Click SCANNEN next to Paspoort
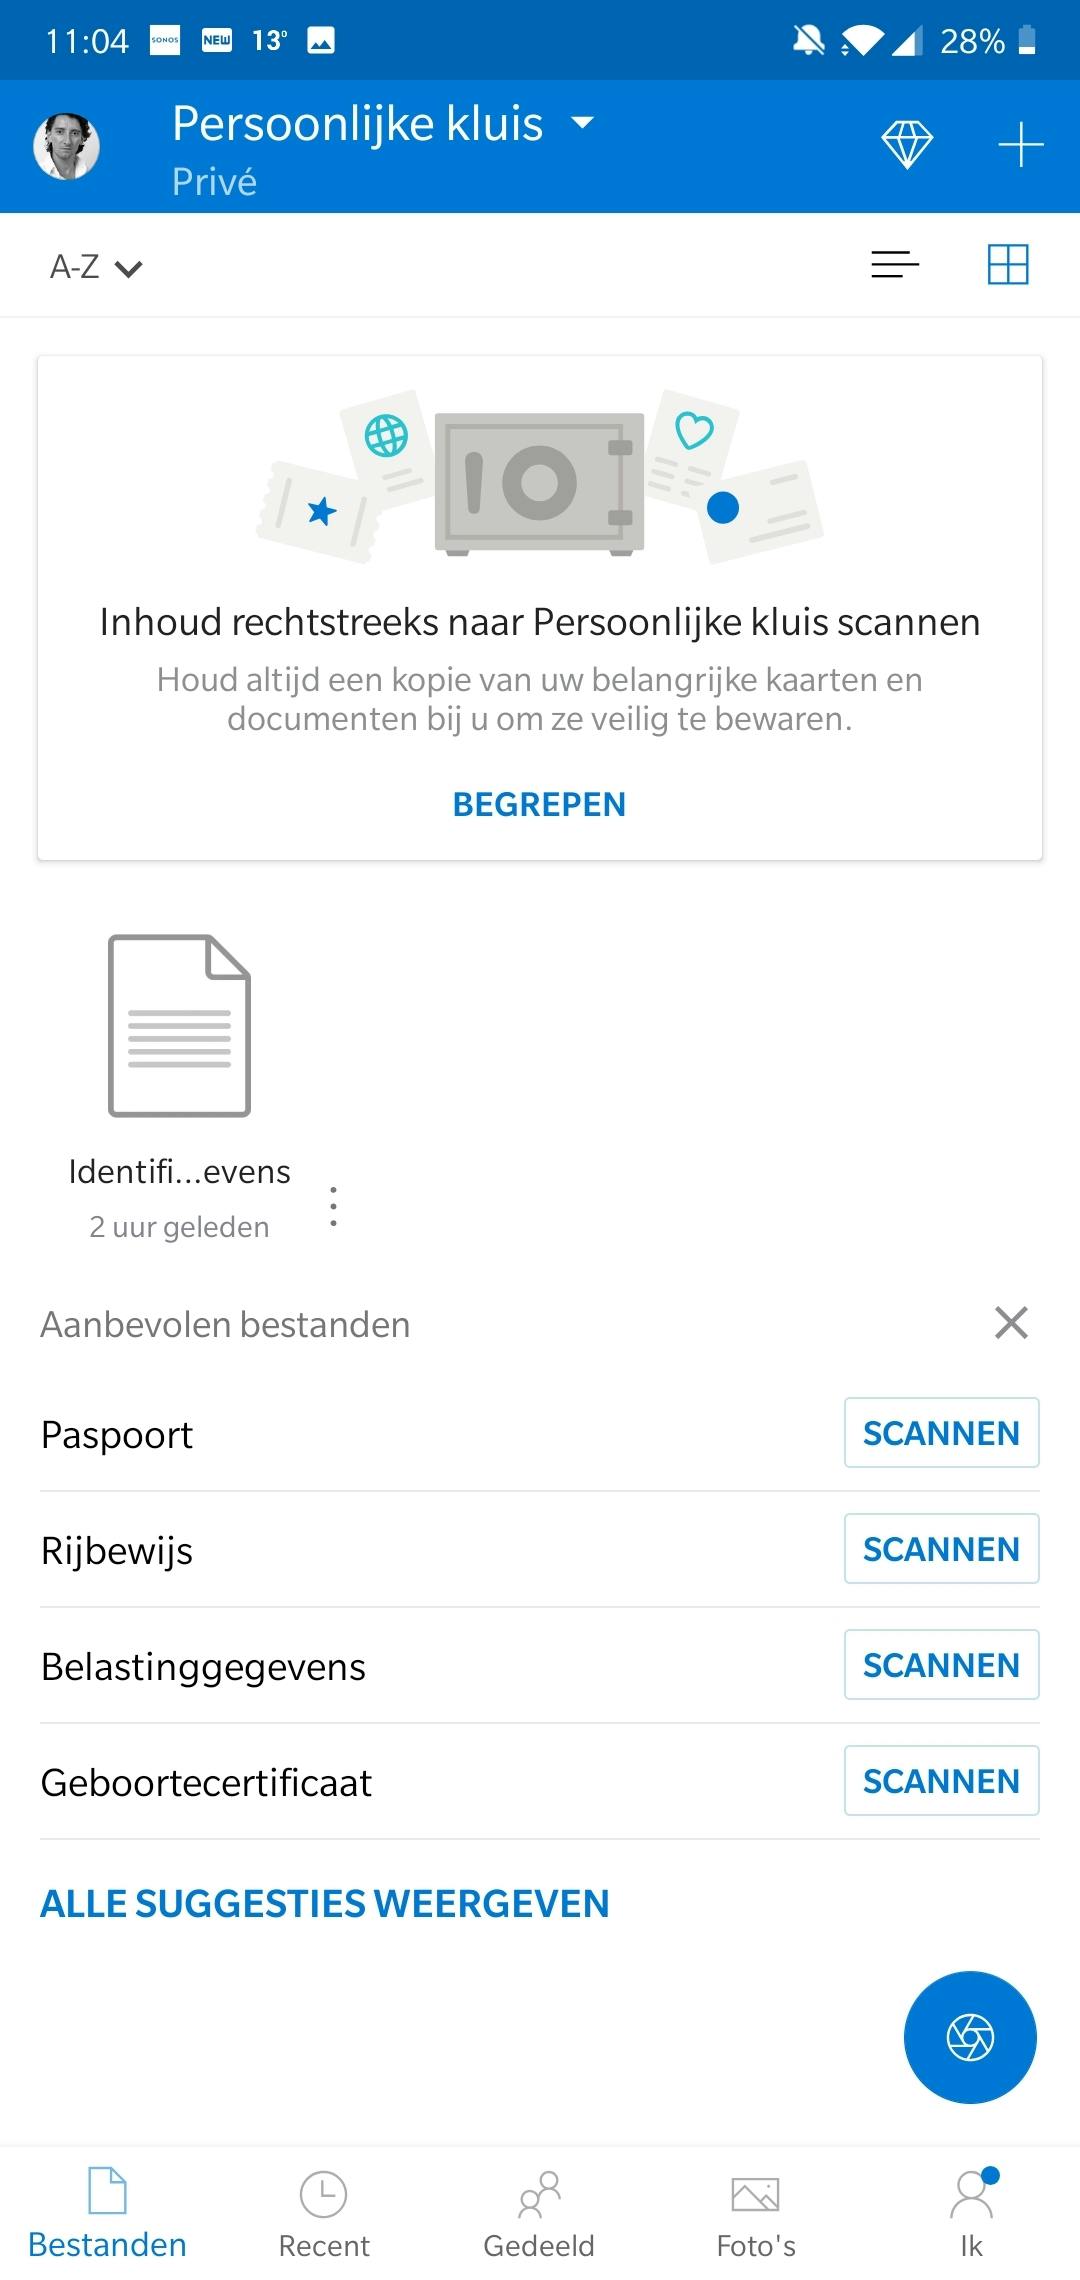 tap(941, 1433)
